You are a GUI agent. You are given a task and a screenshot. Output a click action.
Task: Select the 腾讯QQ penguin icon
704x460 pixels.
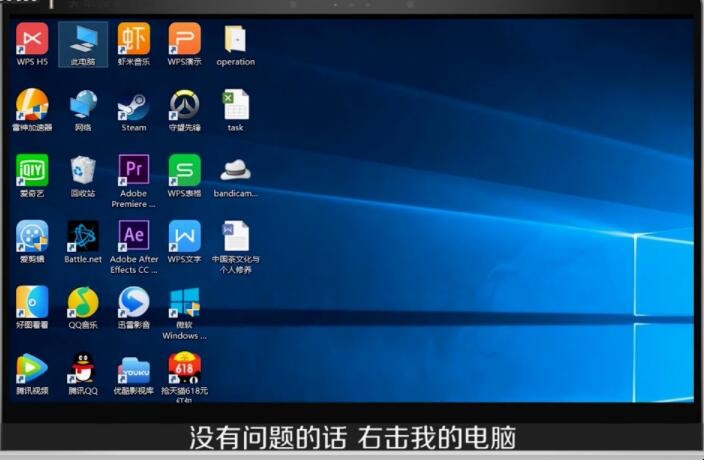(83, 369)
